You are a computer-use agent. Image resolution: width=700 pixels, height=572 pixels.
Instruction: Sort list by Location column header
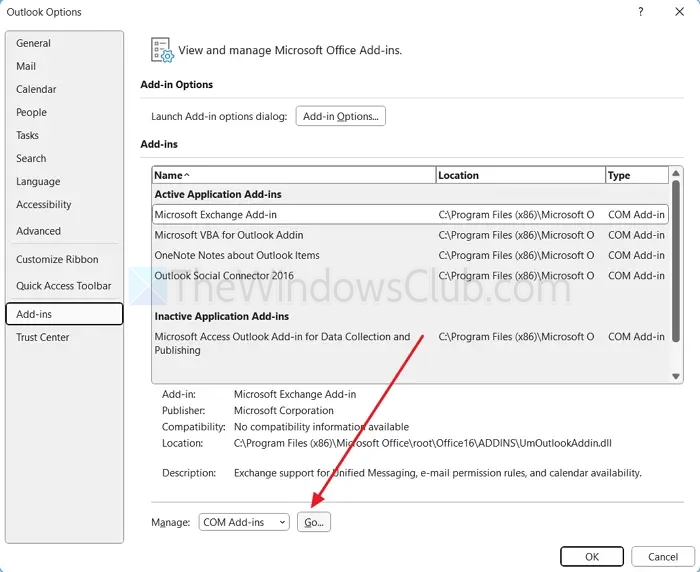[x=521, y=175]
